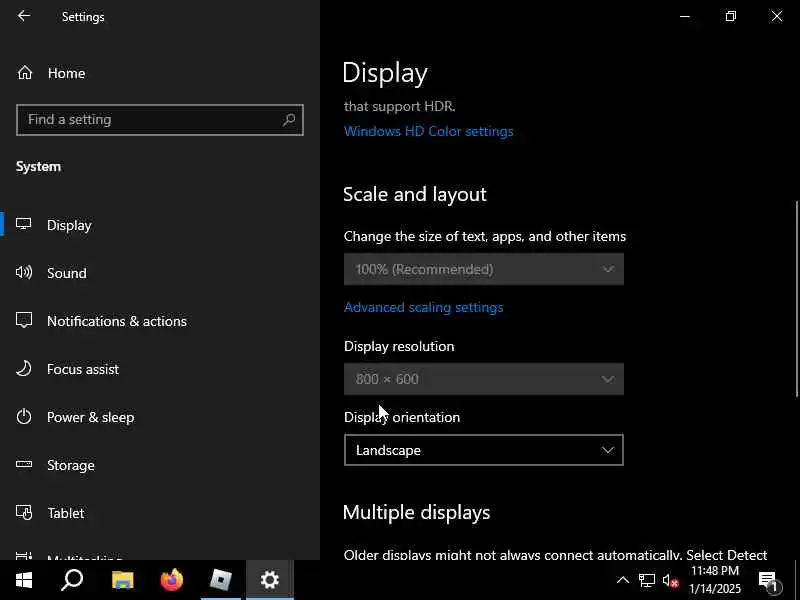Go back using the Settings back arrow
This screenshot has width=800, height=600.
(23, 16)
